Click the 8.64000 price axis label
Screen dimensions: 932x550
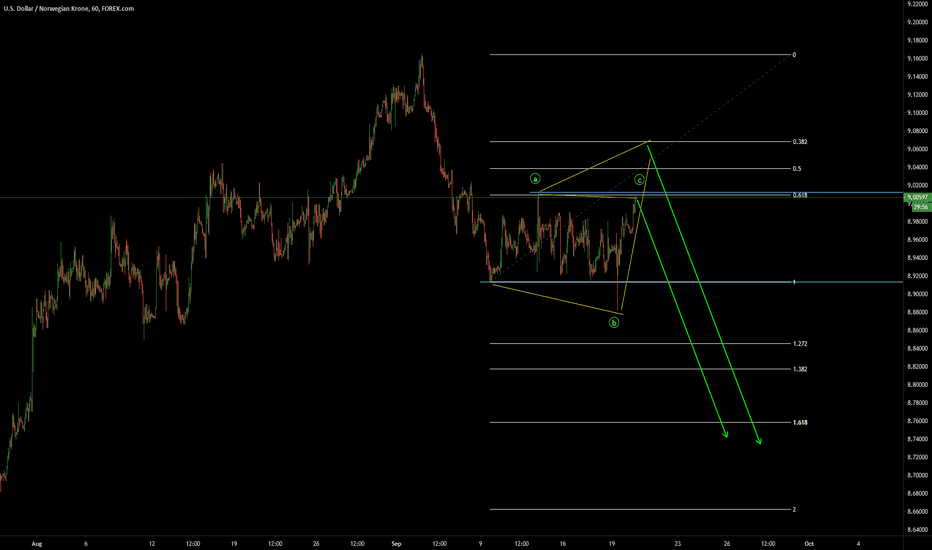tap(917, 530)
